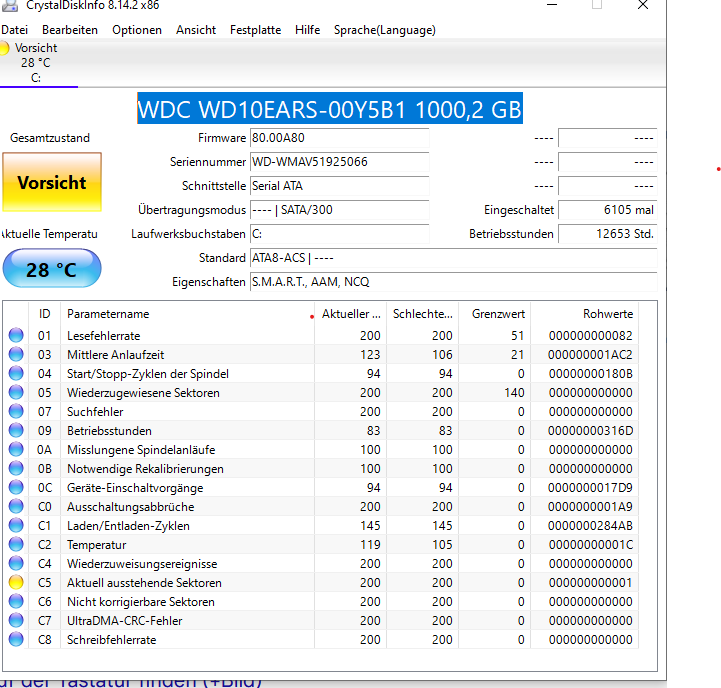The width and height of the screenshot is (721, 688).
Task: Click status icon for Wiederzuweisungsereignisse
Action: pyautogui.click(x=16, y=563)
